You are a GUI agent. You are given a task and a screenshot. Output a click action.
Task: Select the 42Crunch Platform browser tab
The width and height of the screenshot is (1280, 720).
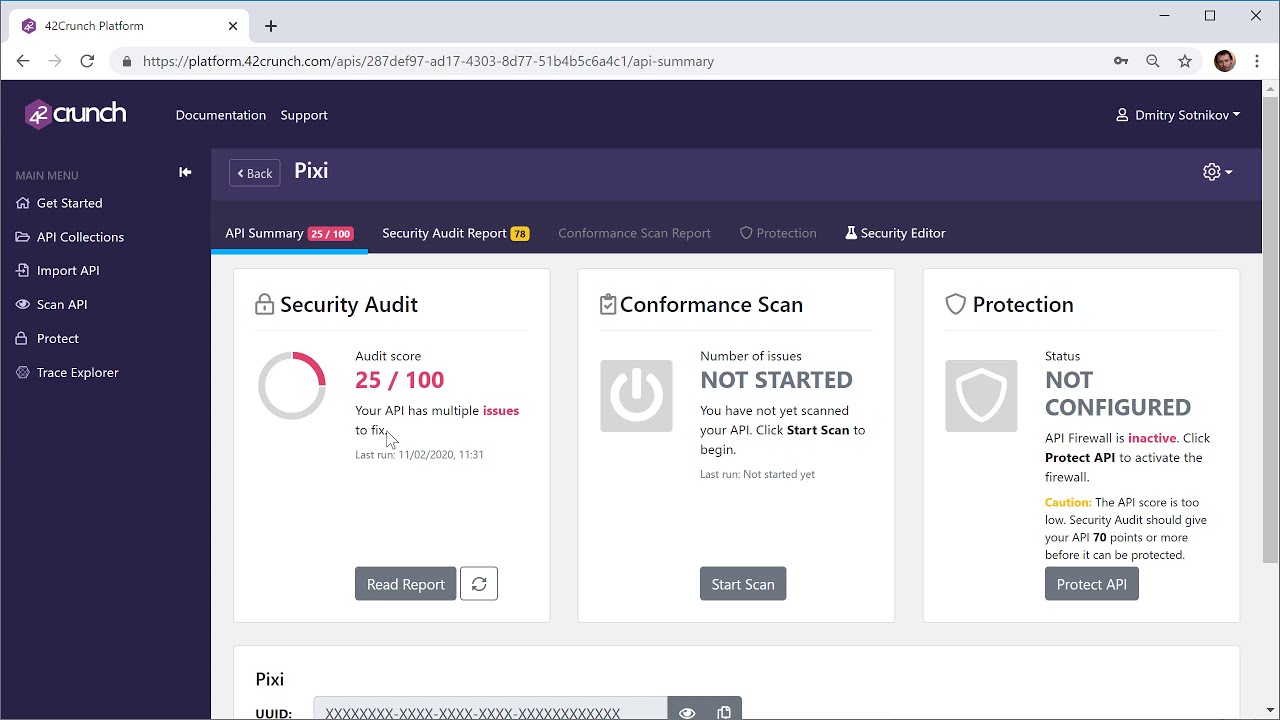coord(128,26)
